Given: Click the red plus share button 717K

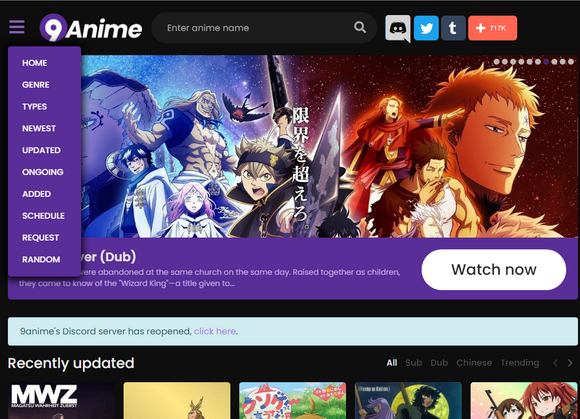Looking at the screenshot, I should click(x=492, y=28).
